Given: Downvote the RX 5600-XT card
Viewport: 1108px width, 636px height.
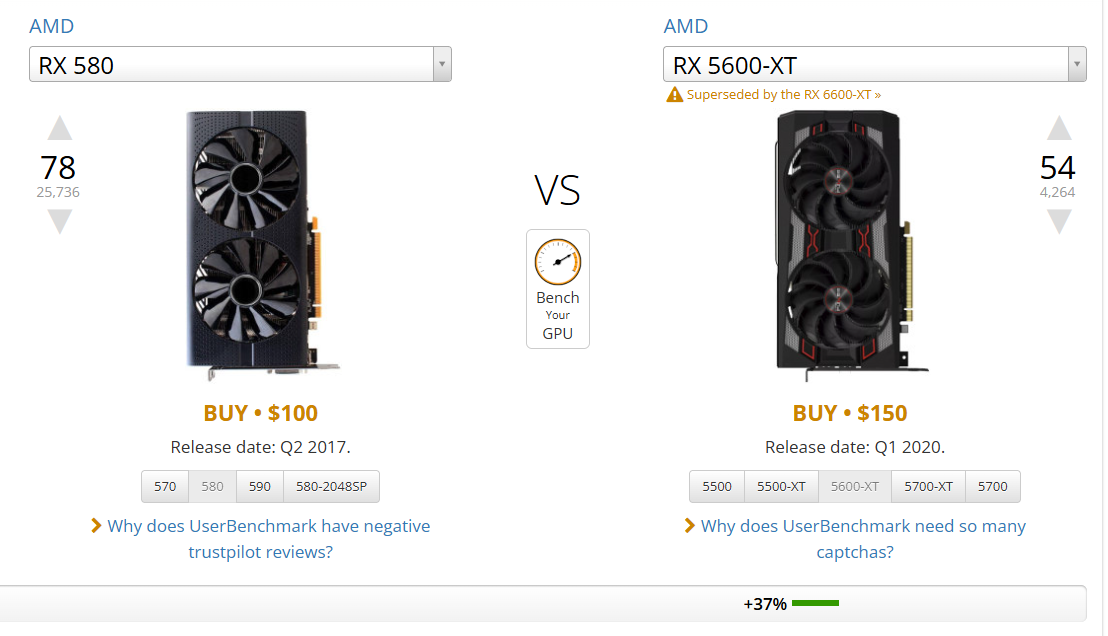Looking at the screenshot, I should (x=1058, y=221).
